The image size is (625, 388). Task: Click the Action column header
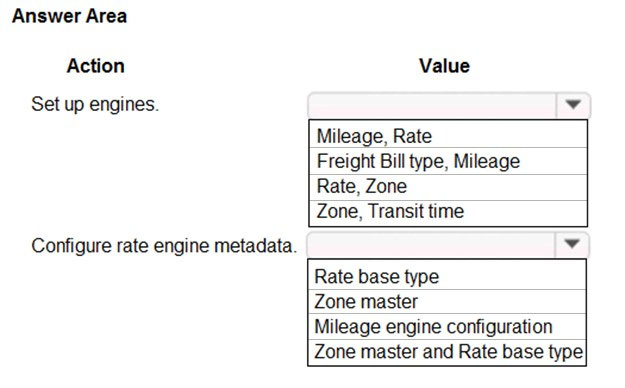pos(96,66)
